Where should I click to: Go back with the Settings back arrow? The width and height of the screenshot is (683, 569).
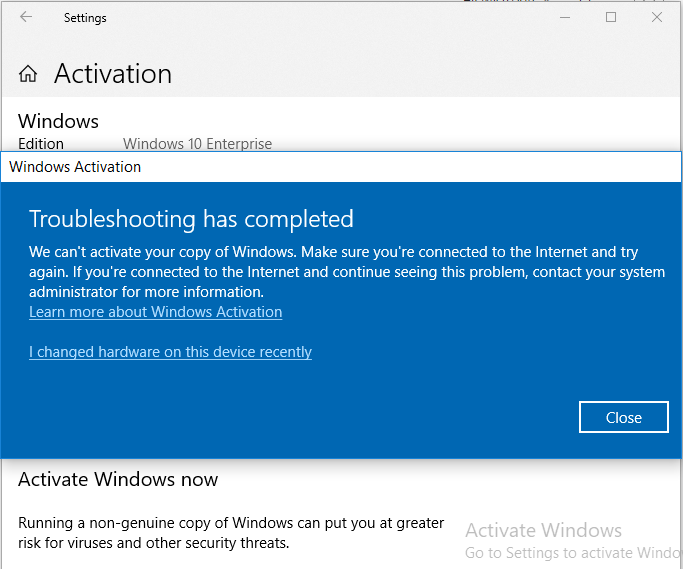pyautogui.click(x=26, y=17)
